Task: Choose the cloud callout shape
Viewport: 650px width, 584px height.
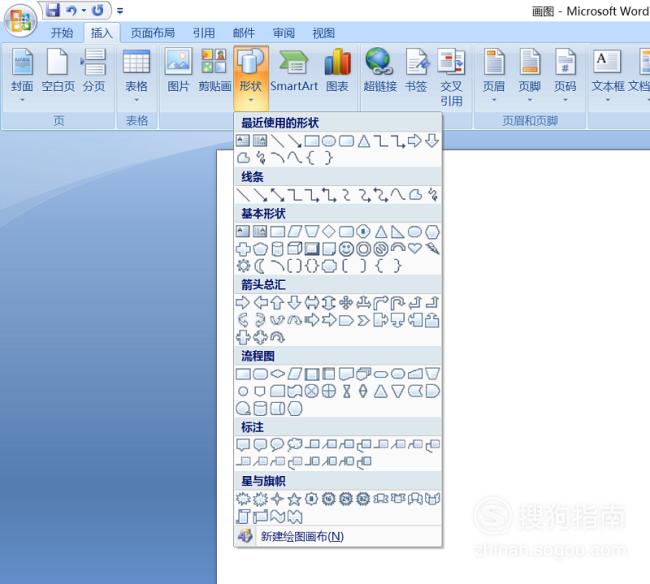Action: point(295,444)
